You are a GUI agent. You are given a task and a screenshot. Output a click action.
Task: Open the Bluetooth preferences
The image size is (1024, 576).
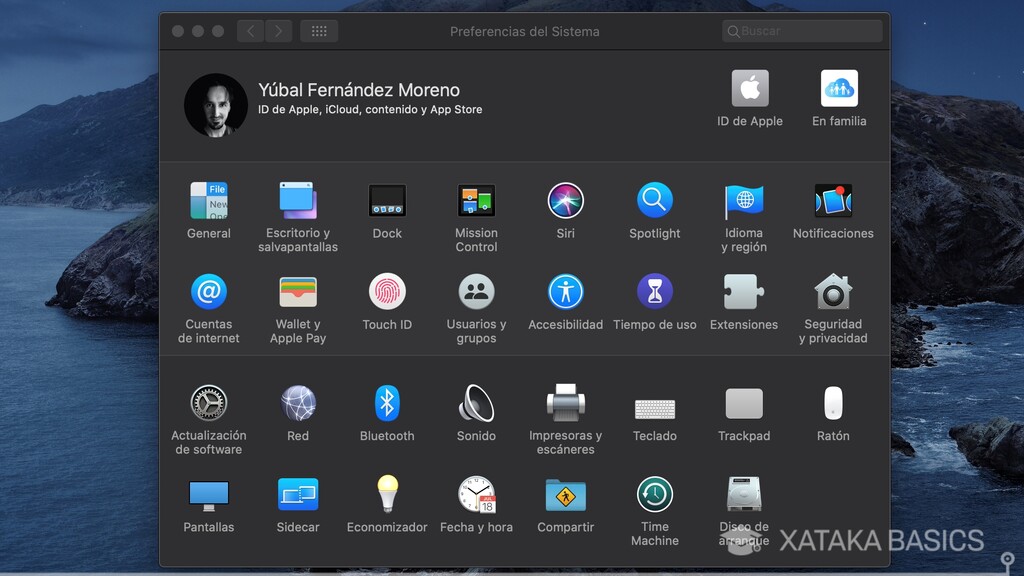387,403
